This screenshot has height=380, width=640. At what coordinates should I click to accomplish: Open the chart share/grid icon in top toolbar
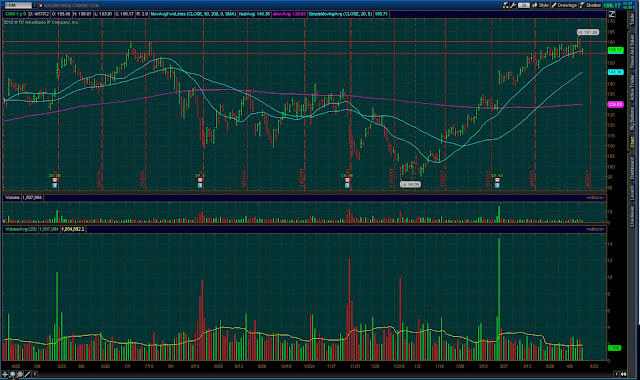click(506, 5)
